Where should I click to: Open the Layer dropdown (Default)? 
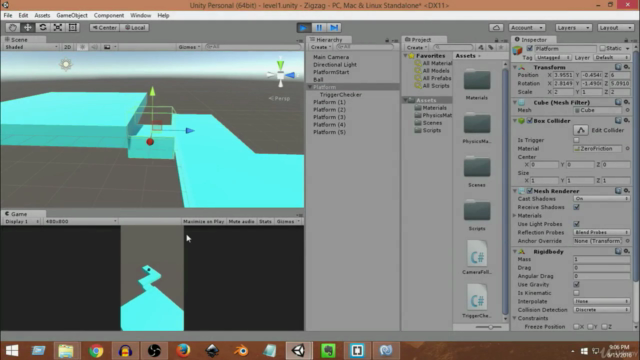point(611,58)
